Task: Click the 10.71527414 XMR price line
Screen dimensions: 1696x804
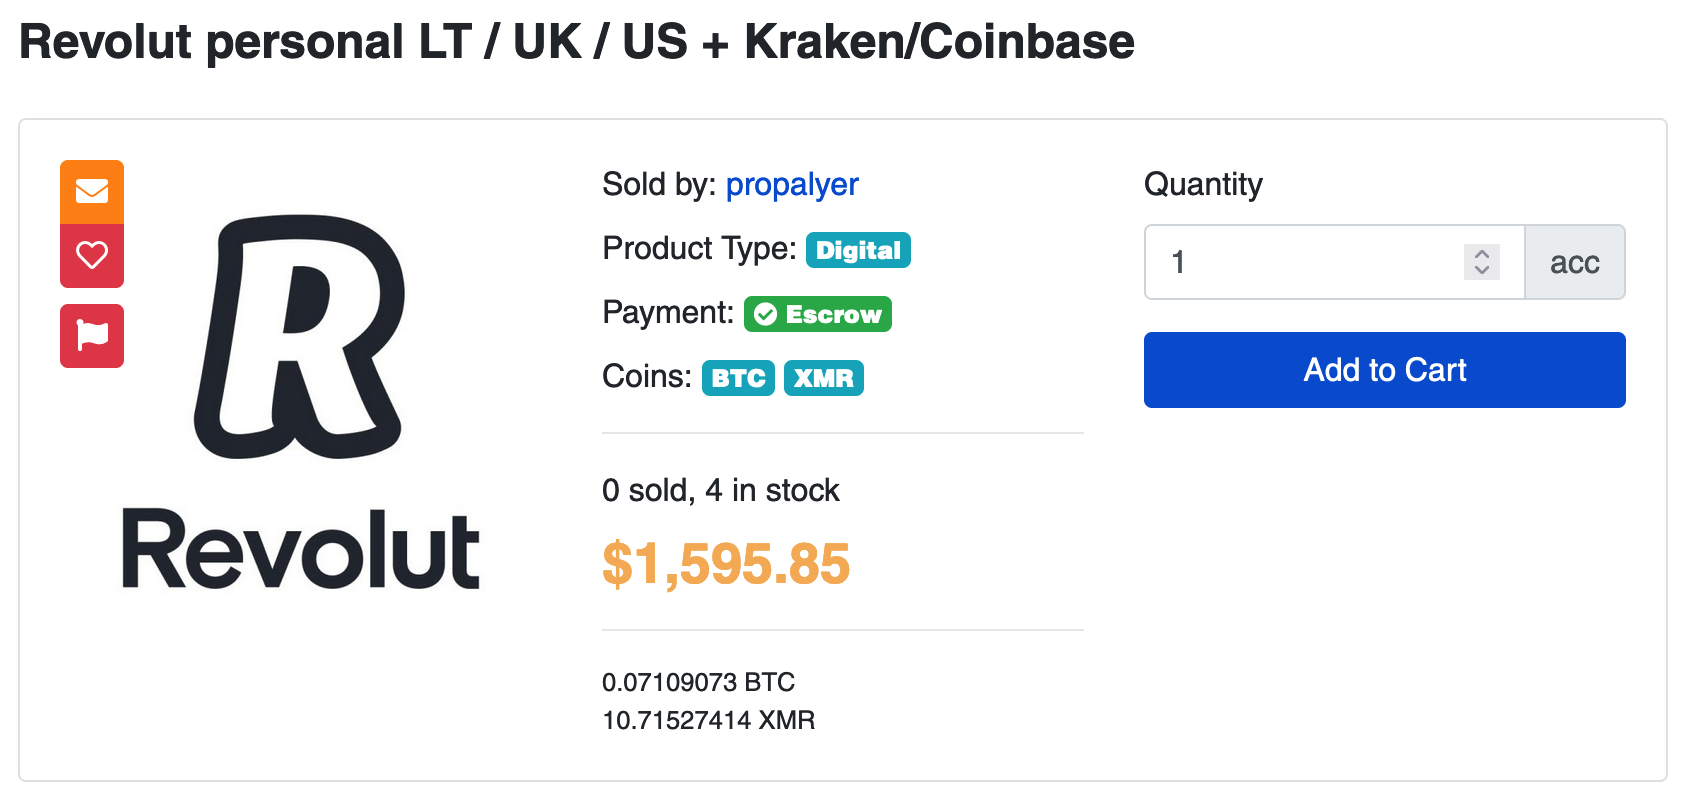Action: 708,720
